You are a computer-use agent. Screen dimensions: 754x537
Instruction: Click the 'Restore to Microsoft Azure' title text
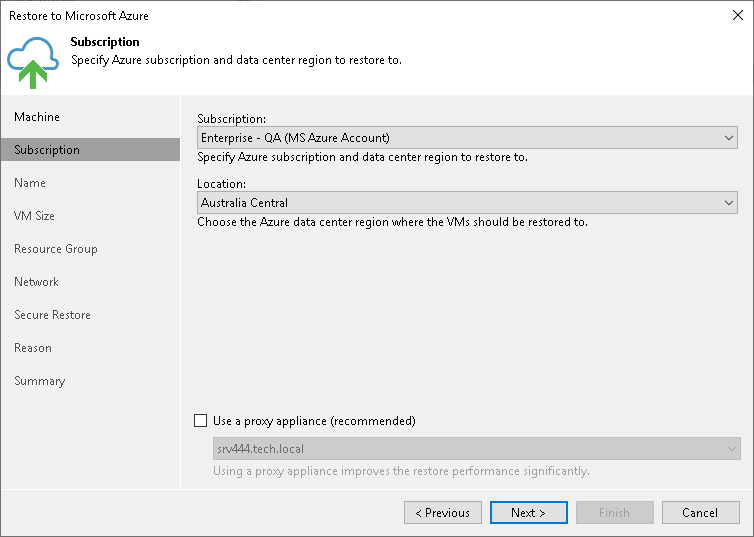tap(79, 16)
